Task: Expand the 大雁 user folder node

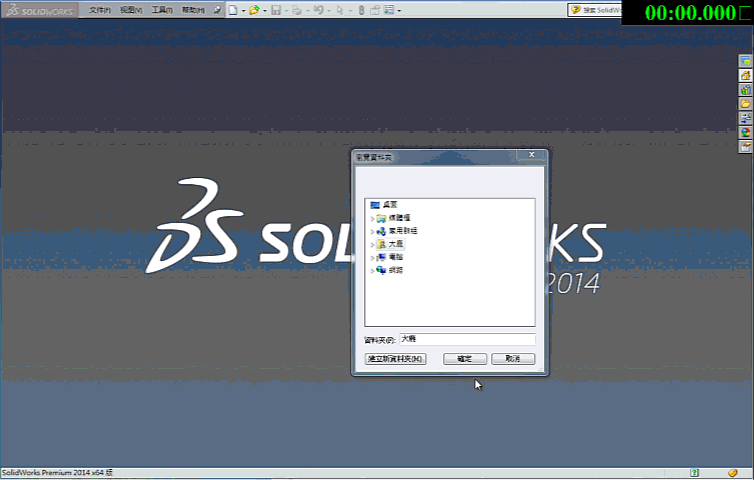Action: pos(372,245)
